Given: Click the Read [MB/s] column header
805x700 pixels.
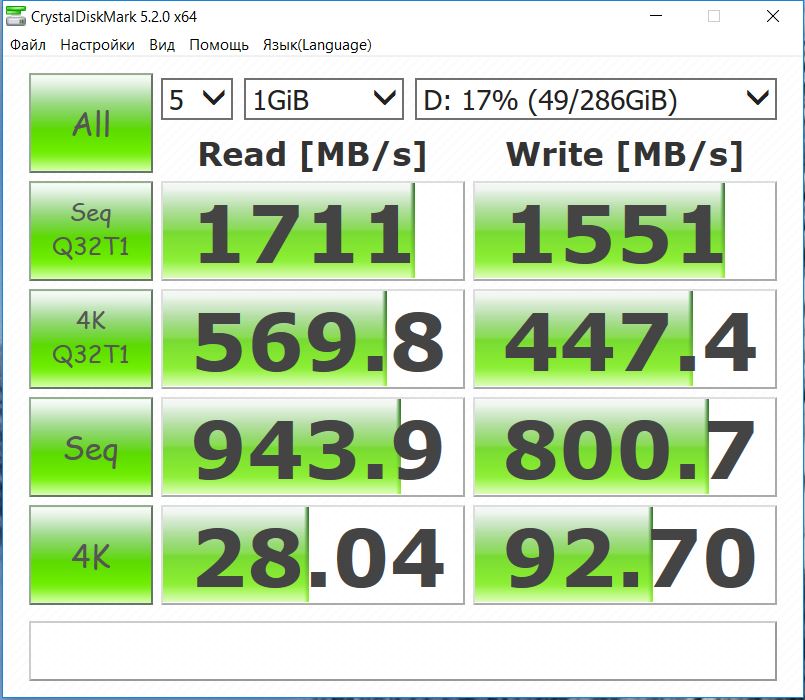Looking at the screenshot, I should (x=313, y=155).
